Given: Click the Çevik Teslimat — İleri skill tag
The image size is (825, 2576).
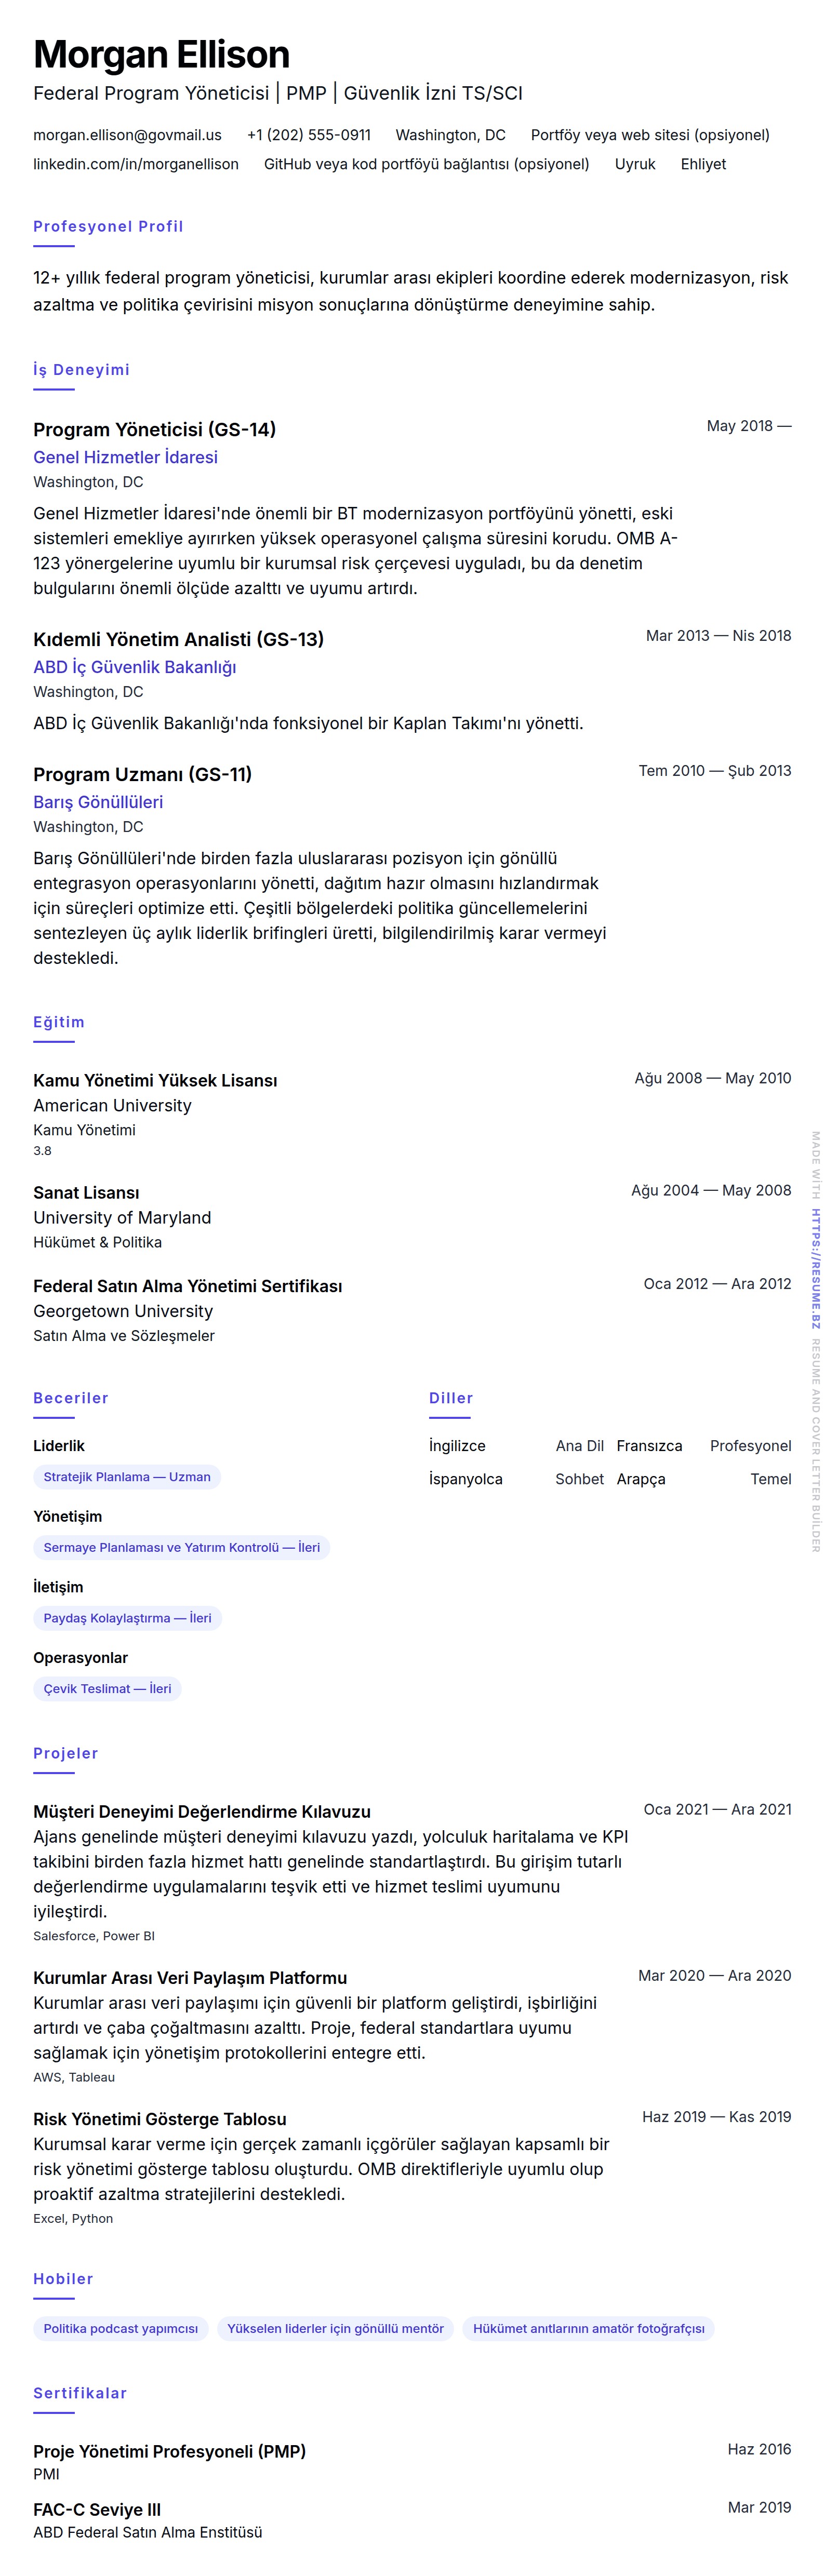Looking at the screenshot, I should [107, 1689].
